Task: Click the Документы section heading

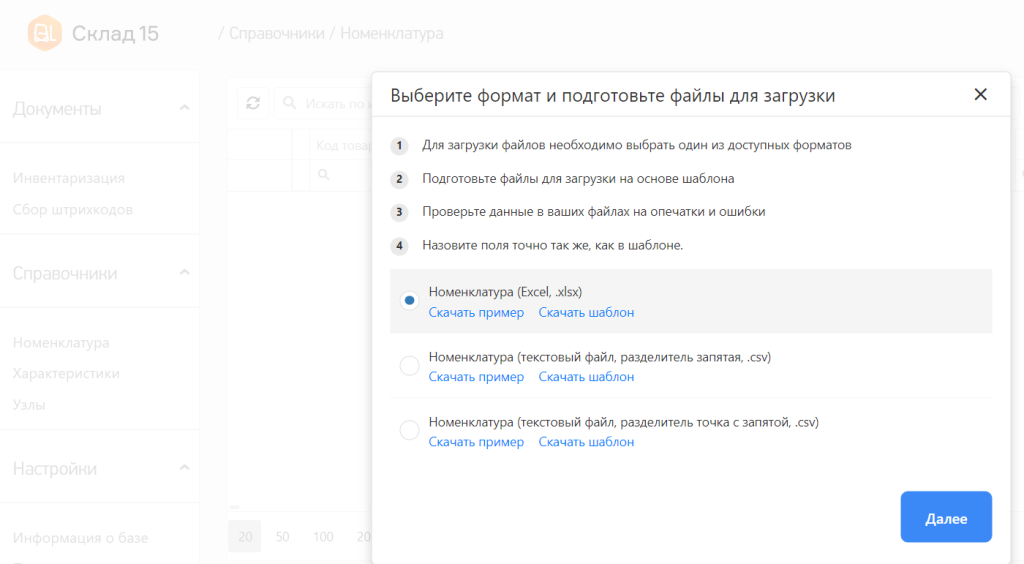Action: pos(57,108)
